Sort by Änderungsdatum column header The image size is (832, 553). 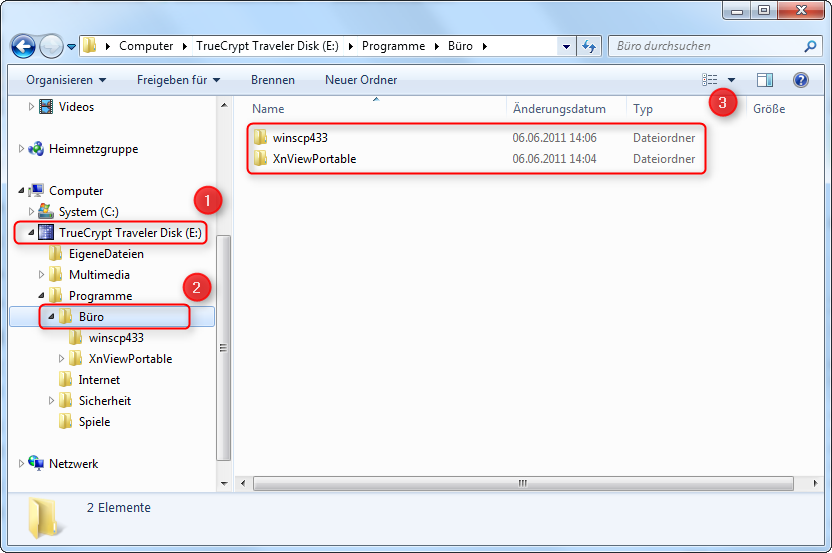(x=559, y=109)
